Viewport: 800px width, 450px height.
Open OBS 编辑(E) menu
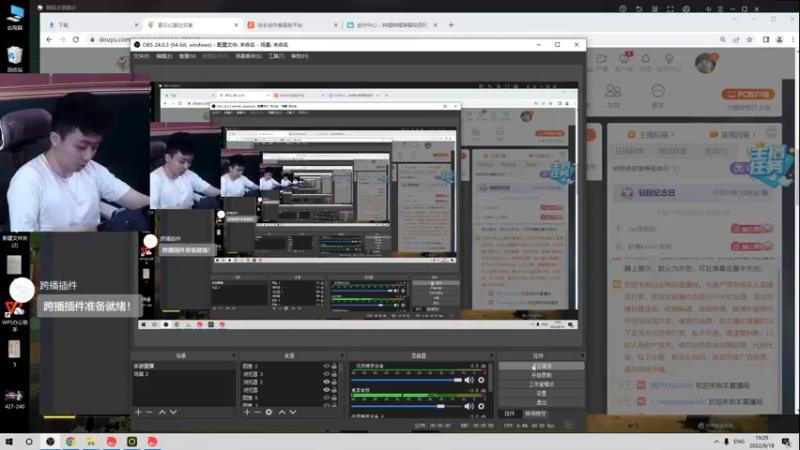click(x=164, y=56)
